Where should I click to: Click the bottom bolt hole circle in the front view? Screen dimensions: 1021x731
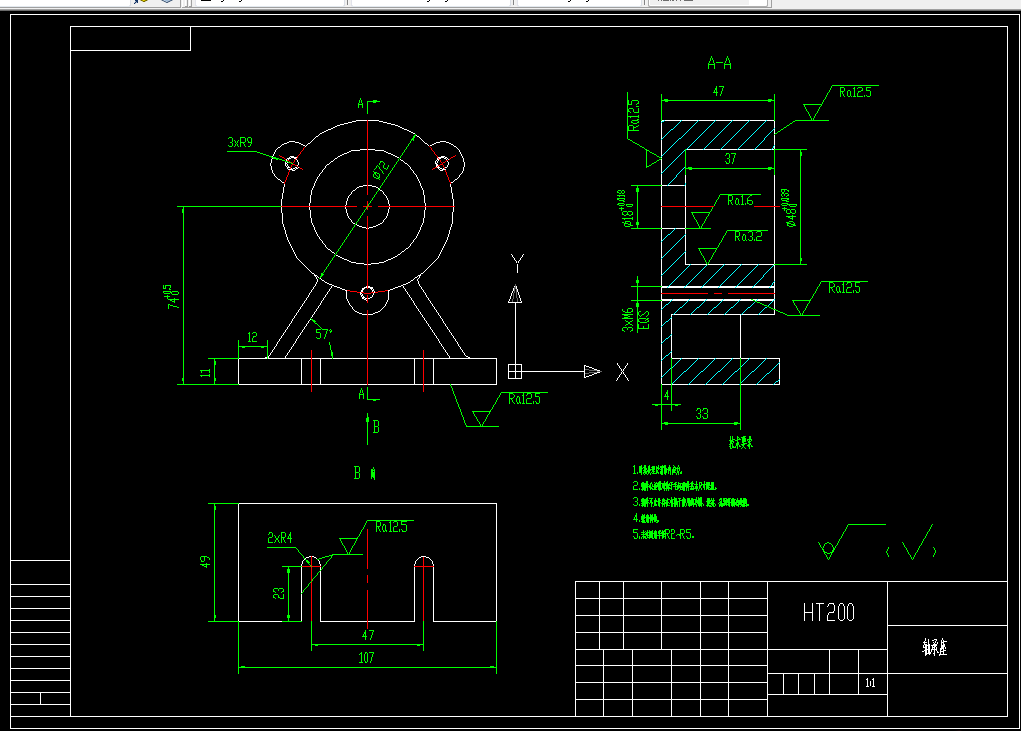pos(367,293)
